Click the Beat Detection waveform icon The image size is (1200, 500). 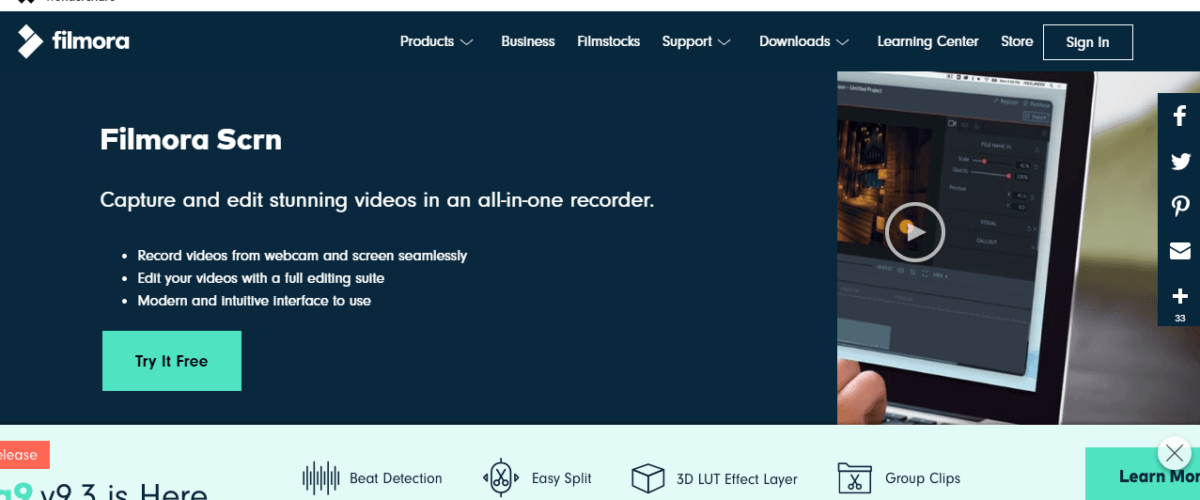coord(321,478)
